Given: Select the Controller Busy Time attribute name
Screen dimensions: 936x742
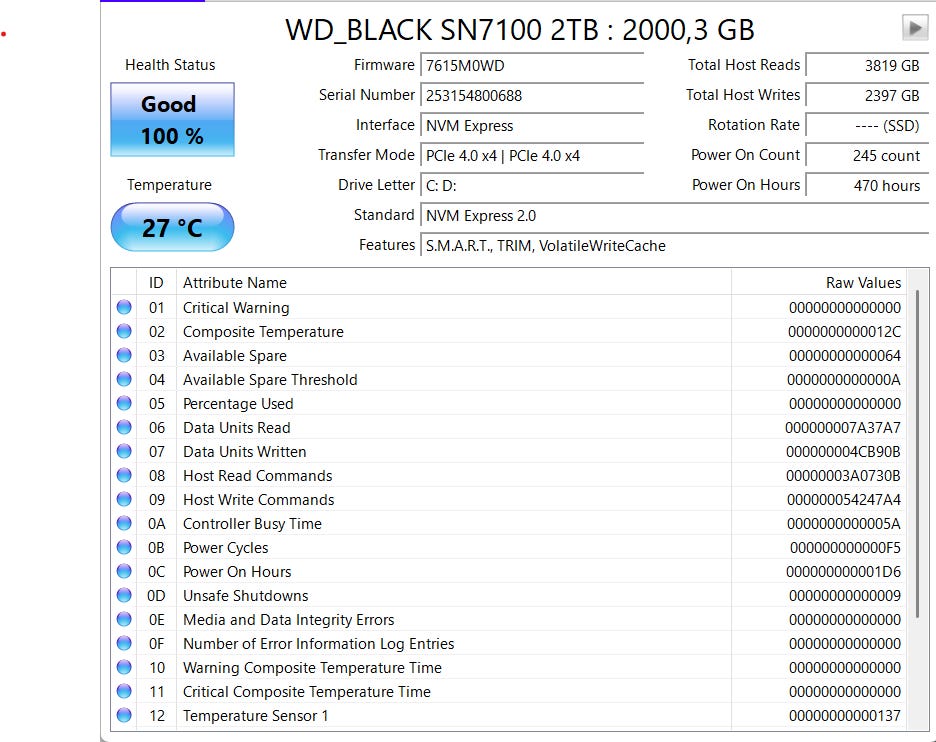Looking at the screenshot, I should 252,524.
